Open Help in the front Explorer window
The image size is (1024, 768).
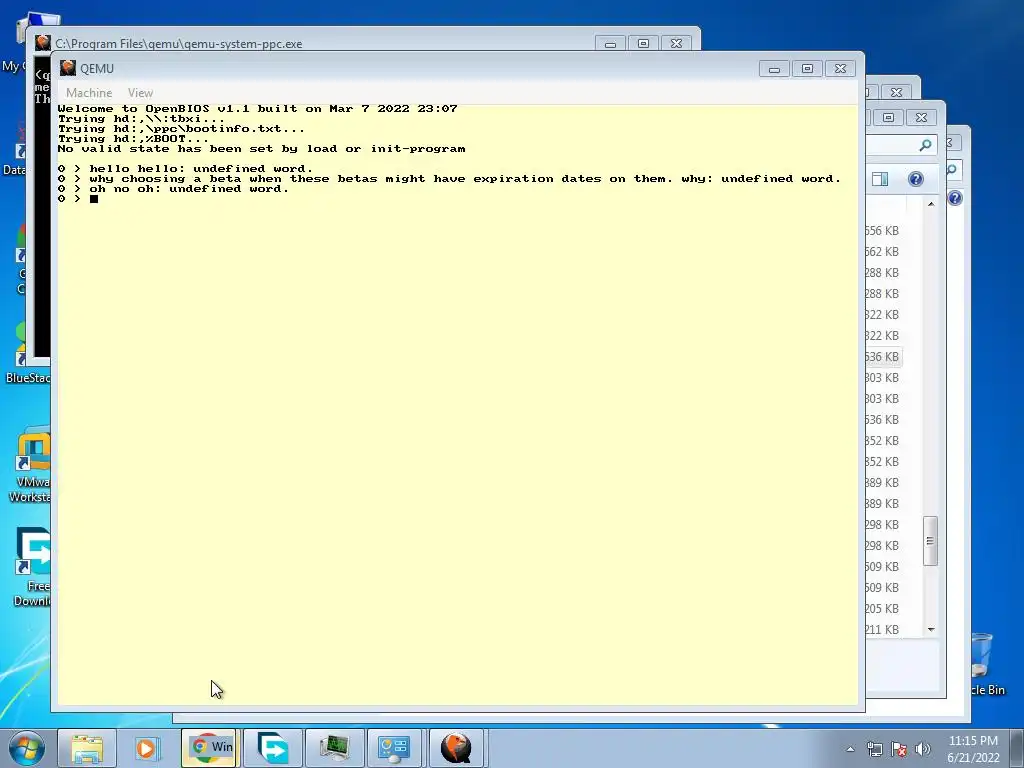click(916, 179)
